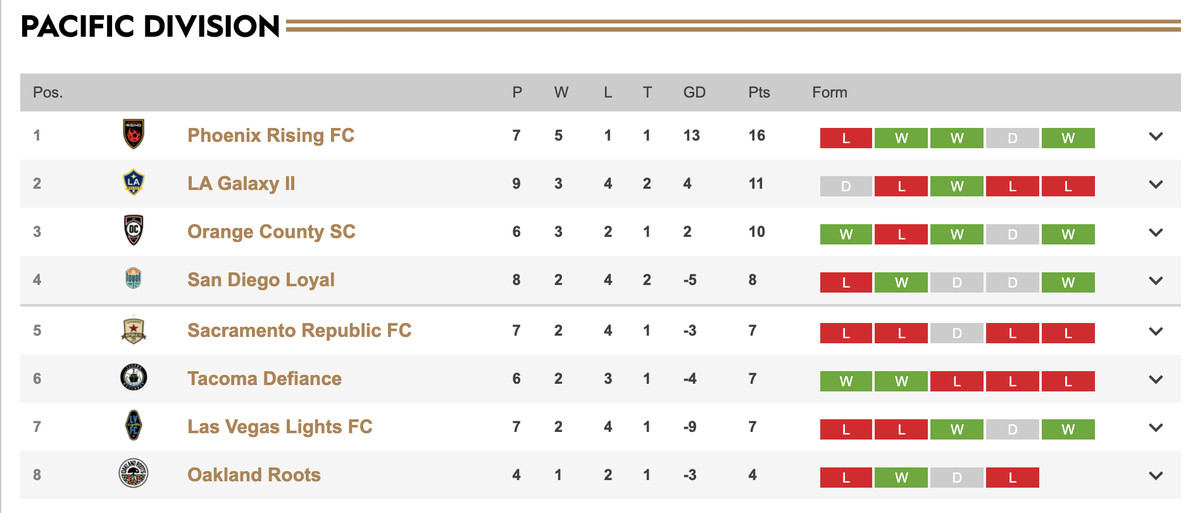Click the GD column header
1200x513 pixels.
[x=694, y=92]
